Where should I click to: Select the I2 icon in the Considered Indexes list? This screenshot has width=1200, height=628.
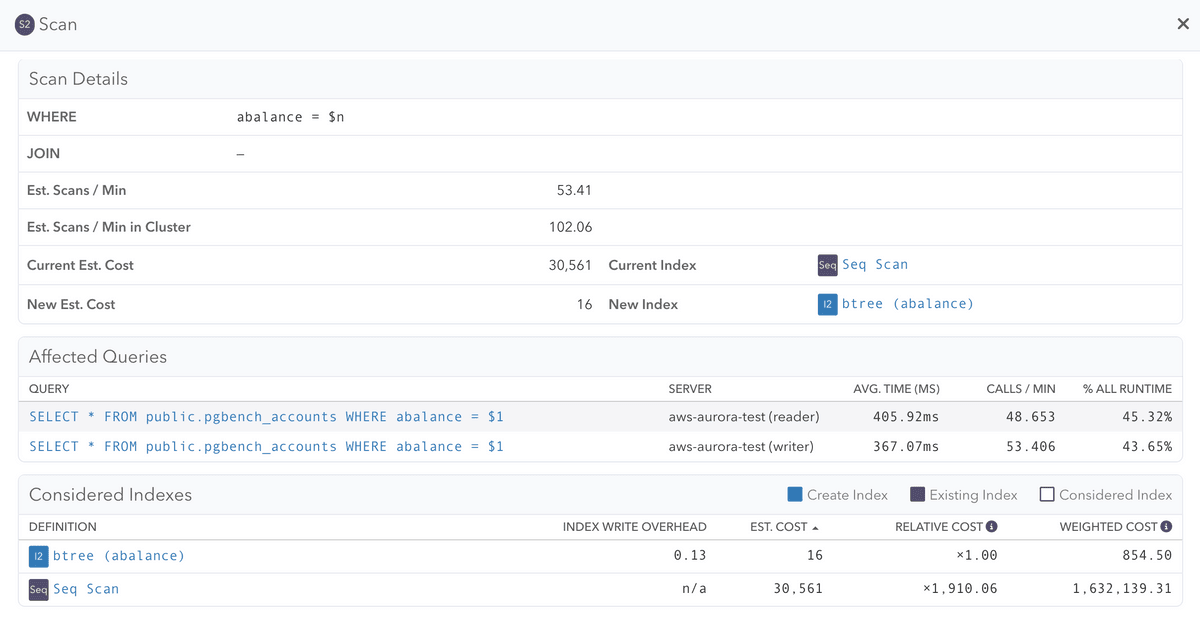(x=38, y=555)
